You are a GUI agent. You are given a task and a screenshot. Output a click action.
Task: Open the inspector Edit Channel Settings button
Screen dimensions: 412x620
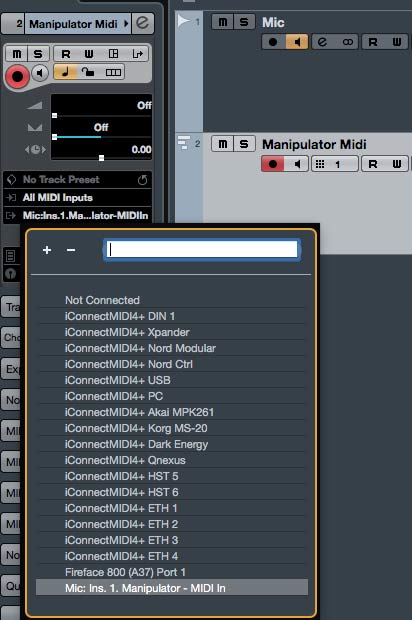143,23
